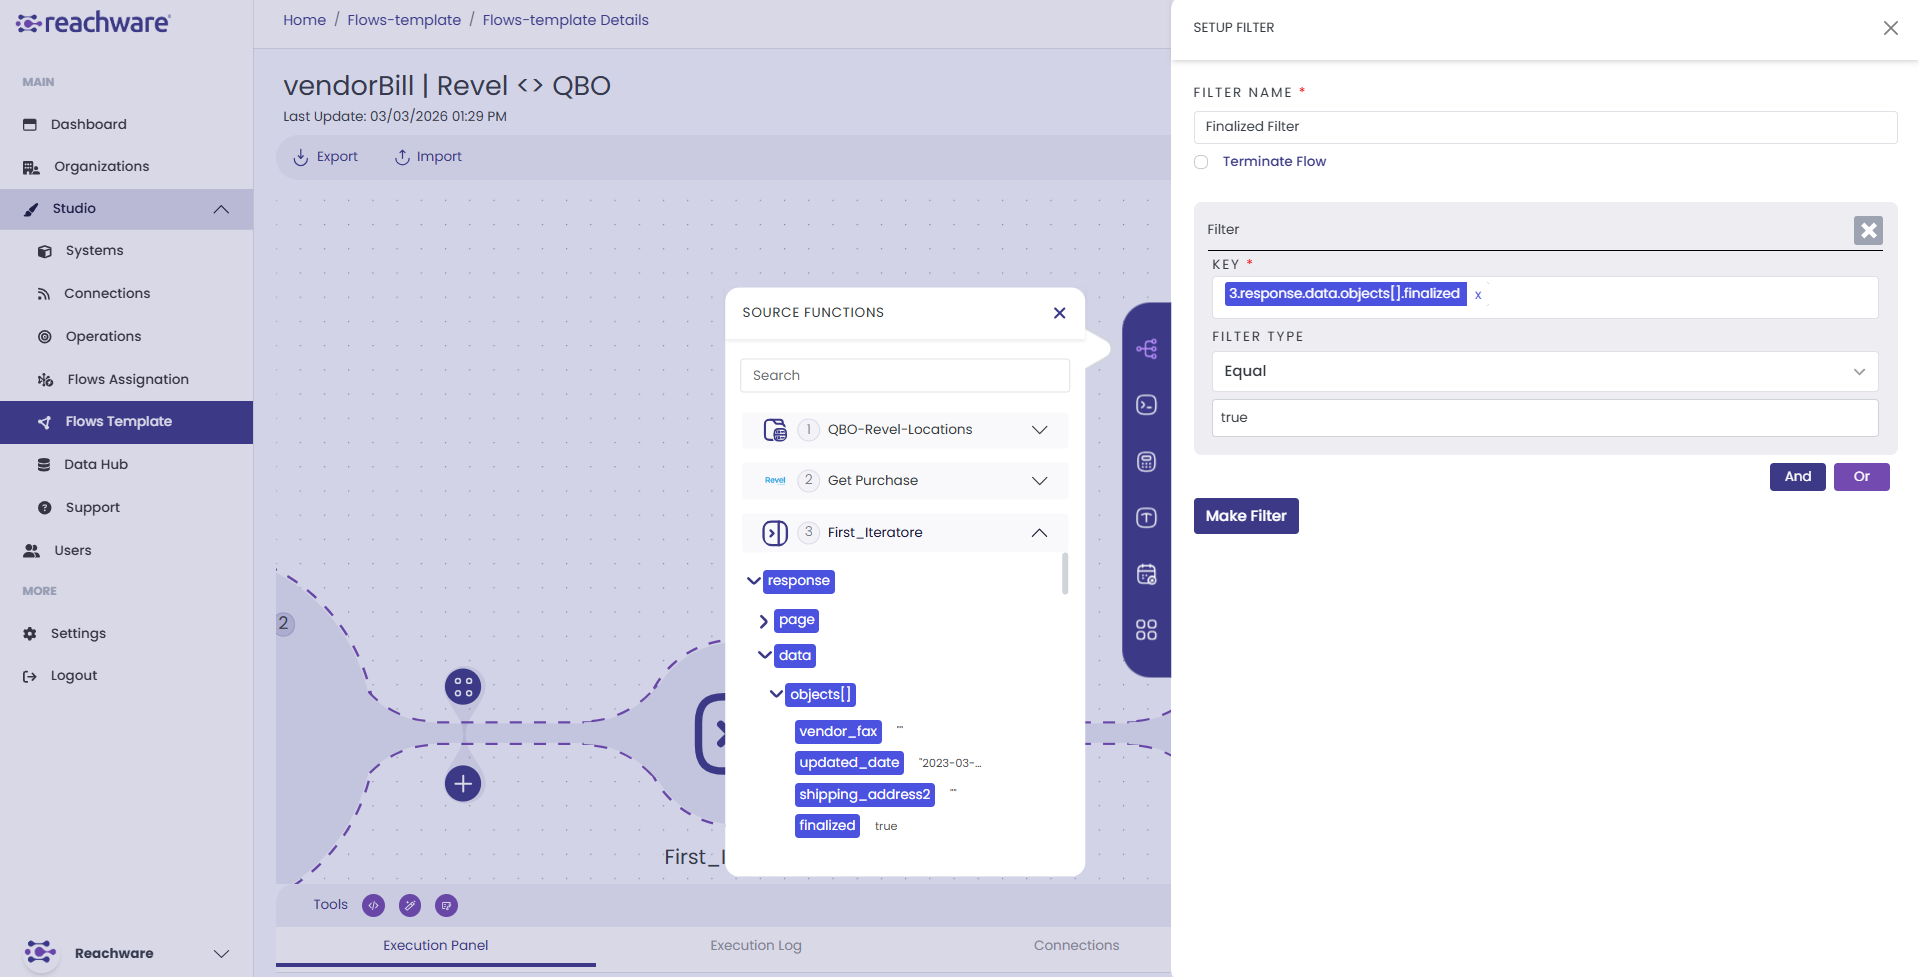Click the Reachware logo
This screenshot has height=977, width=1919.
93,23
